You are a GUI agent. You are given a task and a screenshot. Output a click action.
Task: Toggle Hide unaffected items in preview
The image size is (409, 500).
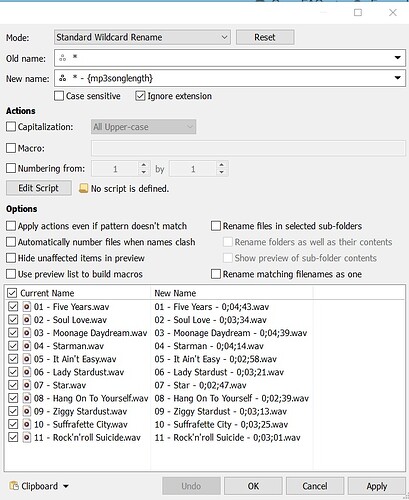[x=11, y=258]
